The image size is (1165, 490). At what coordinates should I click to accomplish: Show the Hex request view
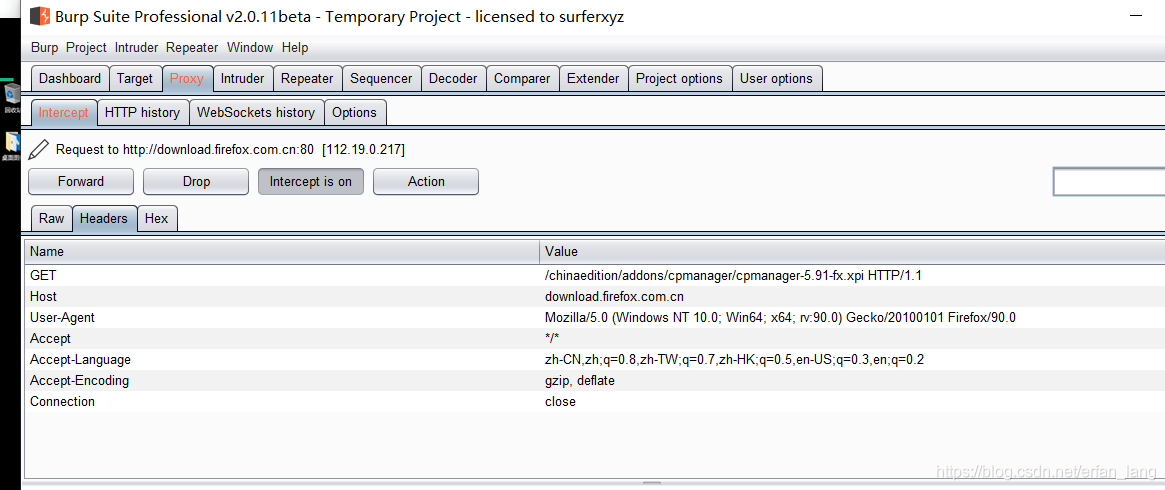point(157,218)
